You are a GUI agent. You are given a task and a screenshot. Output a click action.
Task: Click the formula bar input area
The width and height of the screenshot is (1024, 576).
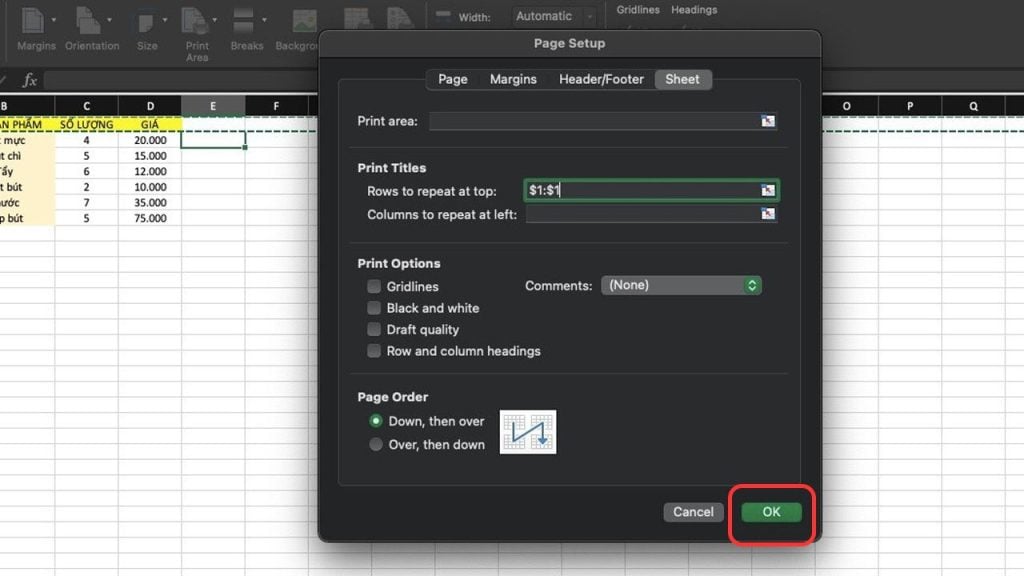(x=183, y=80)
